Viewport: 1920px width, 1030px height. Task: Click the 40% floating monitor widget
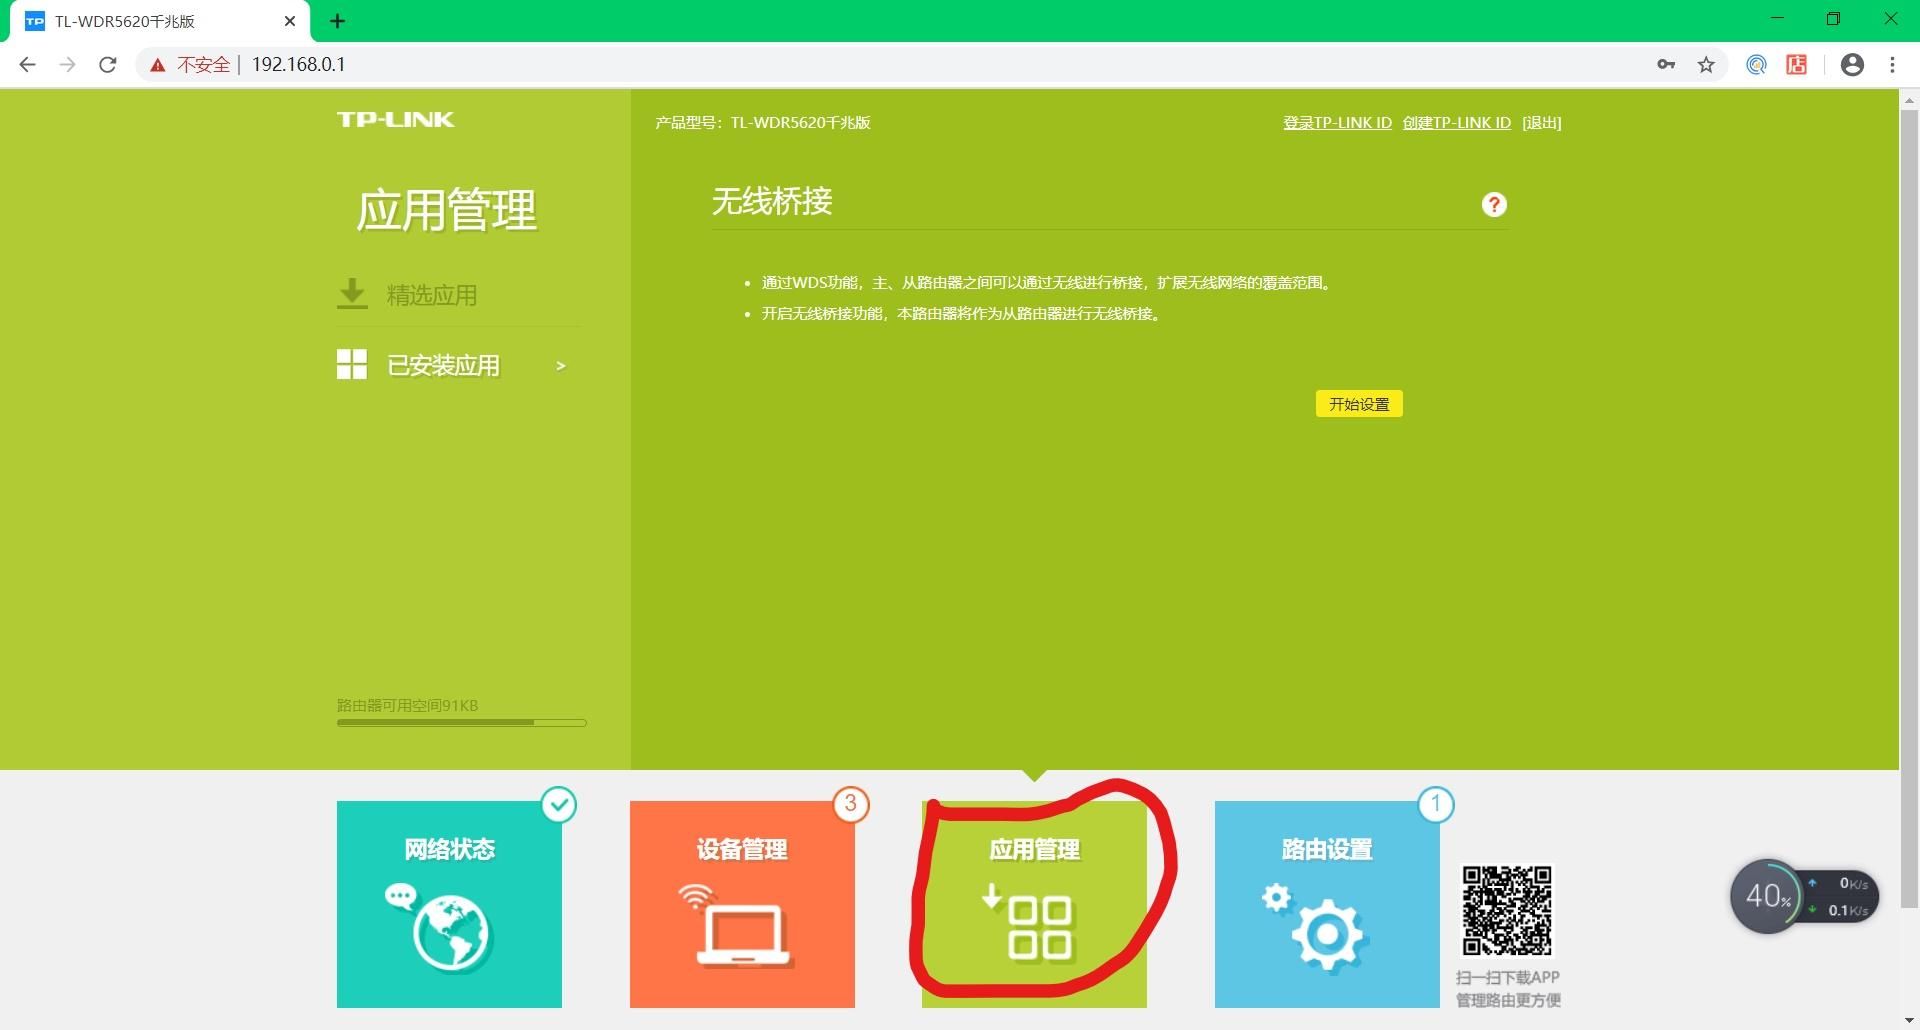[x=1805, y=896]
